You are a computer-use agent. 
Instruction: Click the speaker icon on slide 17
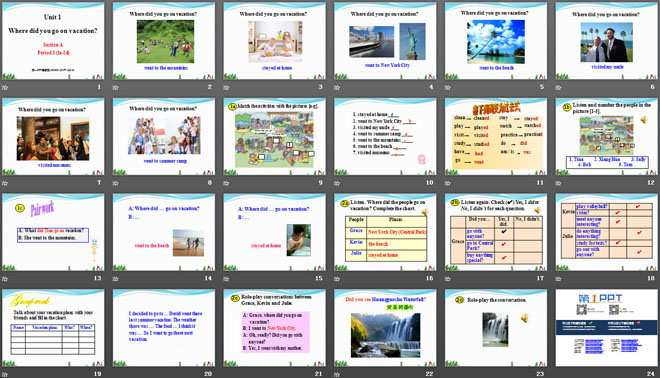(x=536, y=210)
